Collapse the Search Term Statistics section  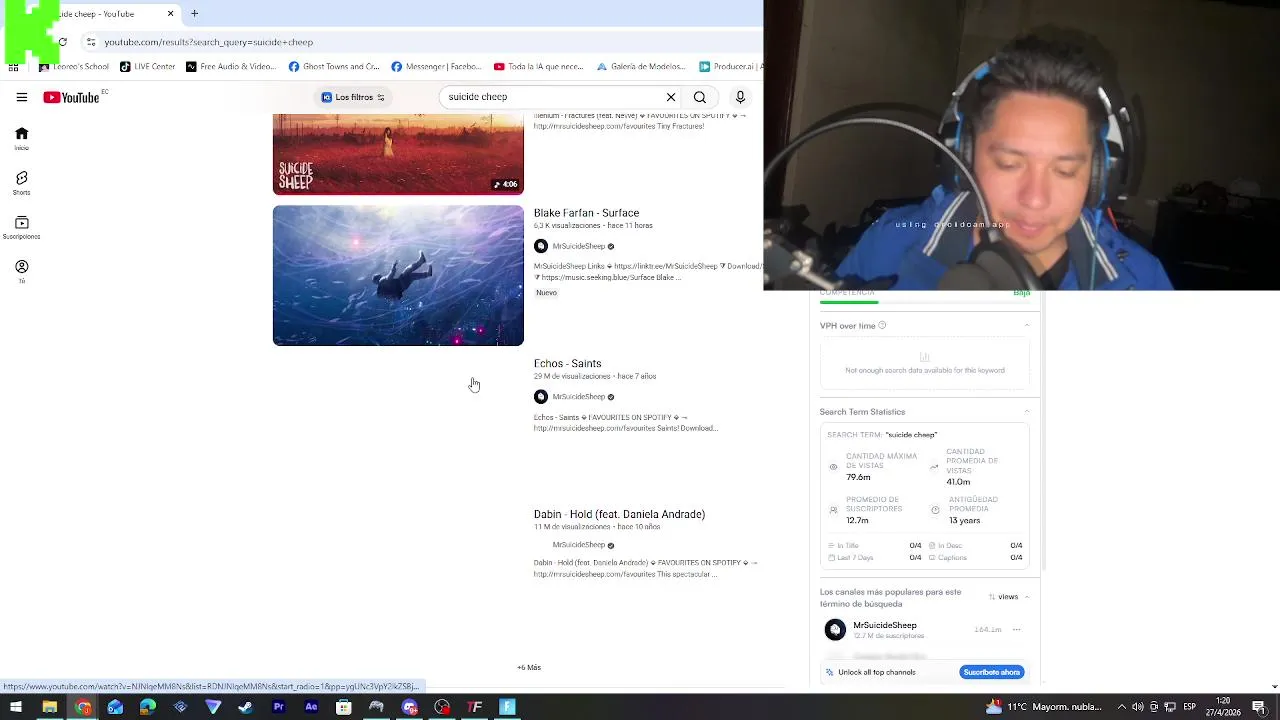click(x=1027, y=412)
